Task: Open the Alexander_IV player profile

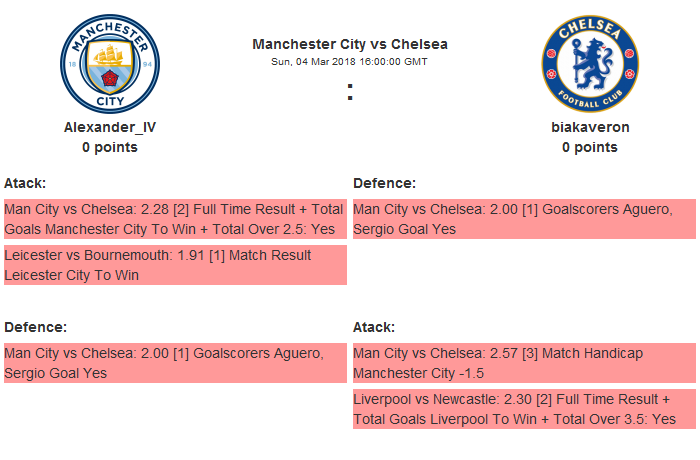Action: (x=110, y=127)
